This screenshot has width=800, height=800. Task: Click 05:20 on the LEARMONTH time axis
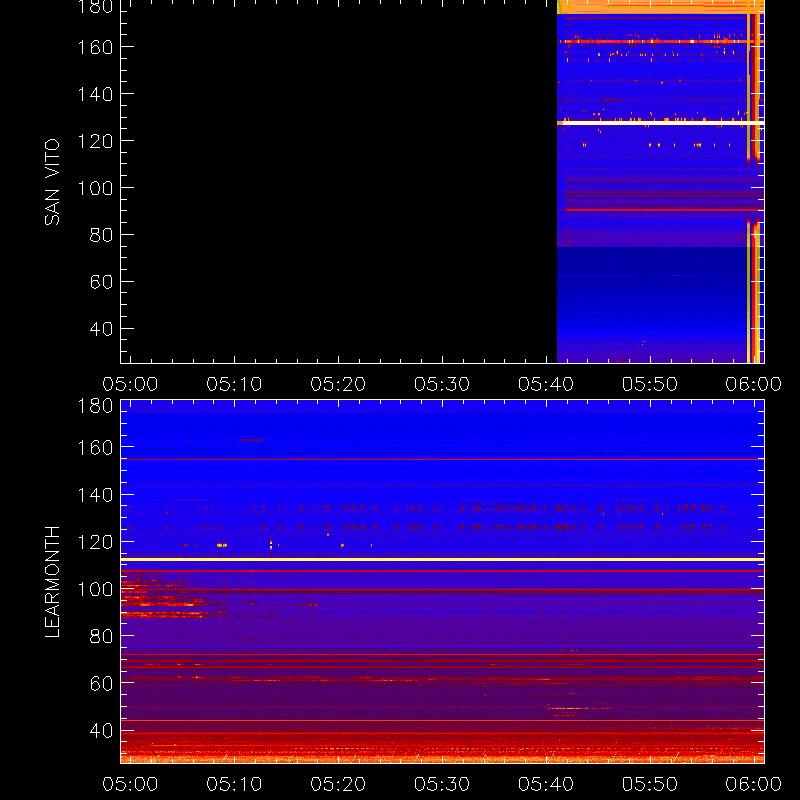coord(338,784)
